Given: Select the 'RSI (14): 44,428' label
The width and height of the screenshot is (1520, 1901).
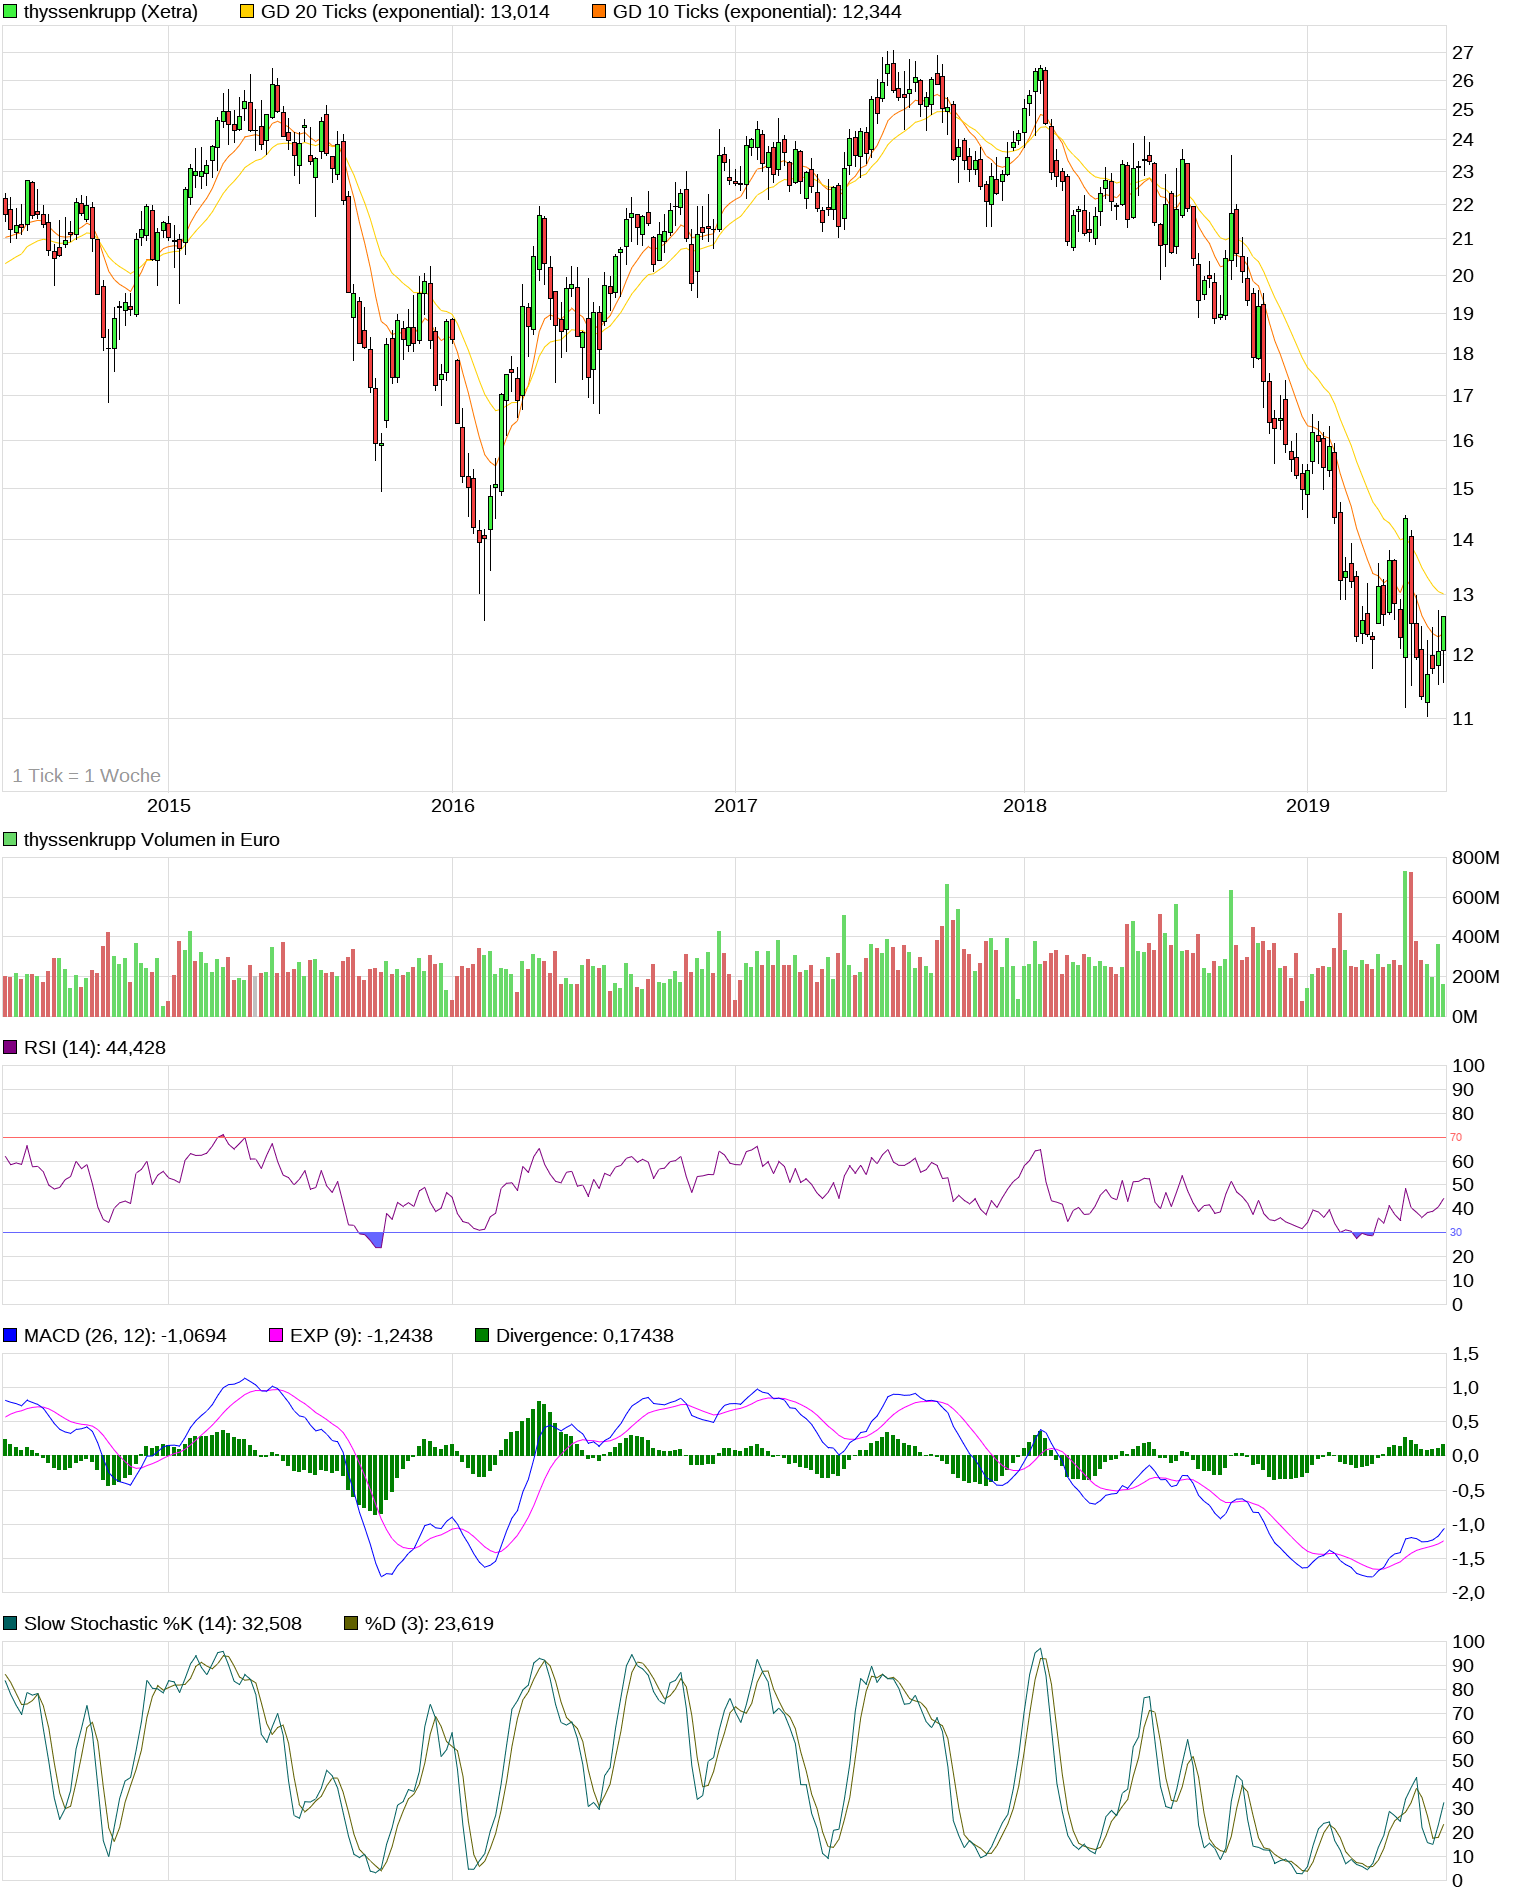Looking at the screenshot, I should click(x=95, y=1048).
